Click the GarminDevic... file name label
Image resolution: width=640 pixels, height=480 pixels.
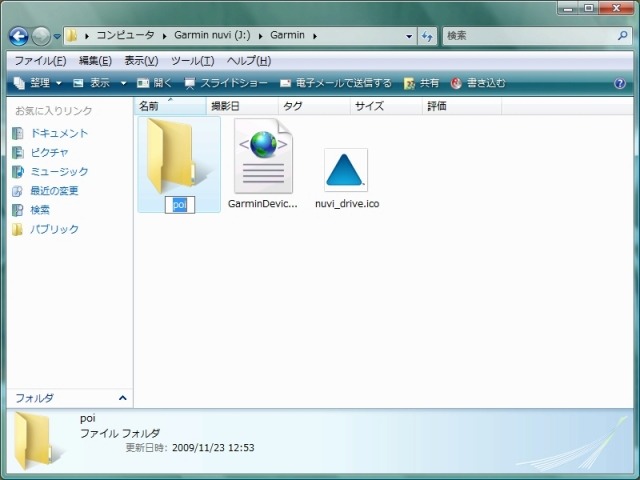click(x=262, y=204)
